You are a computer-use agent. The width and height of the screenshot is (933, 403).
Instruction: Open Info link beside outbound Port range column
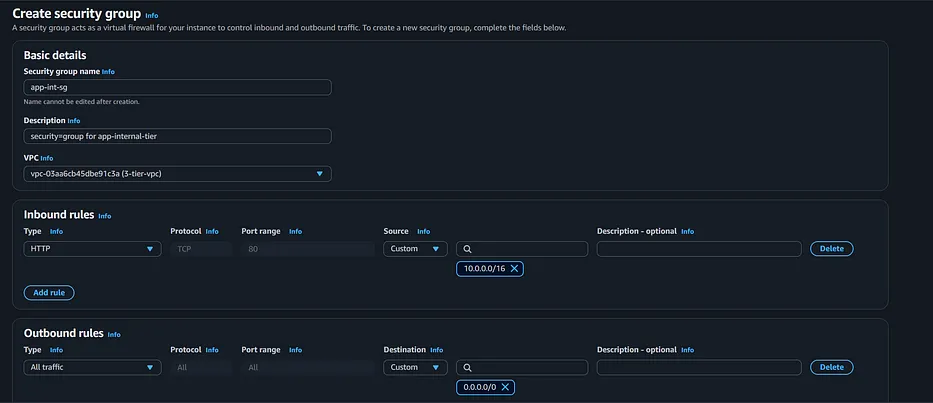[295, 350]
